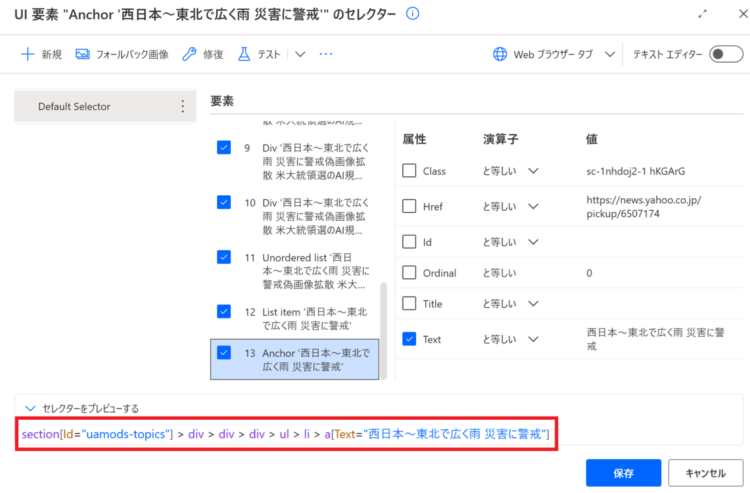The image size is (750, 493).
Task: Enable the Class attribute checkbox
Action: click(409, 171)
